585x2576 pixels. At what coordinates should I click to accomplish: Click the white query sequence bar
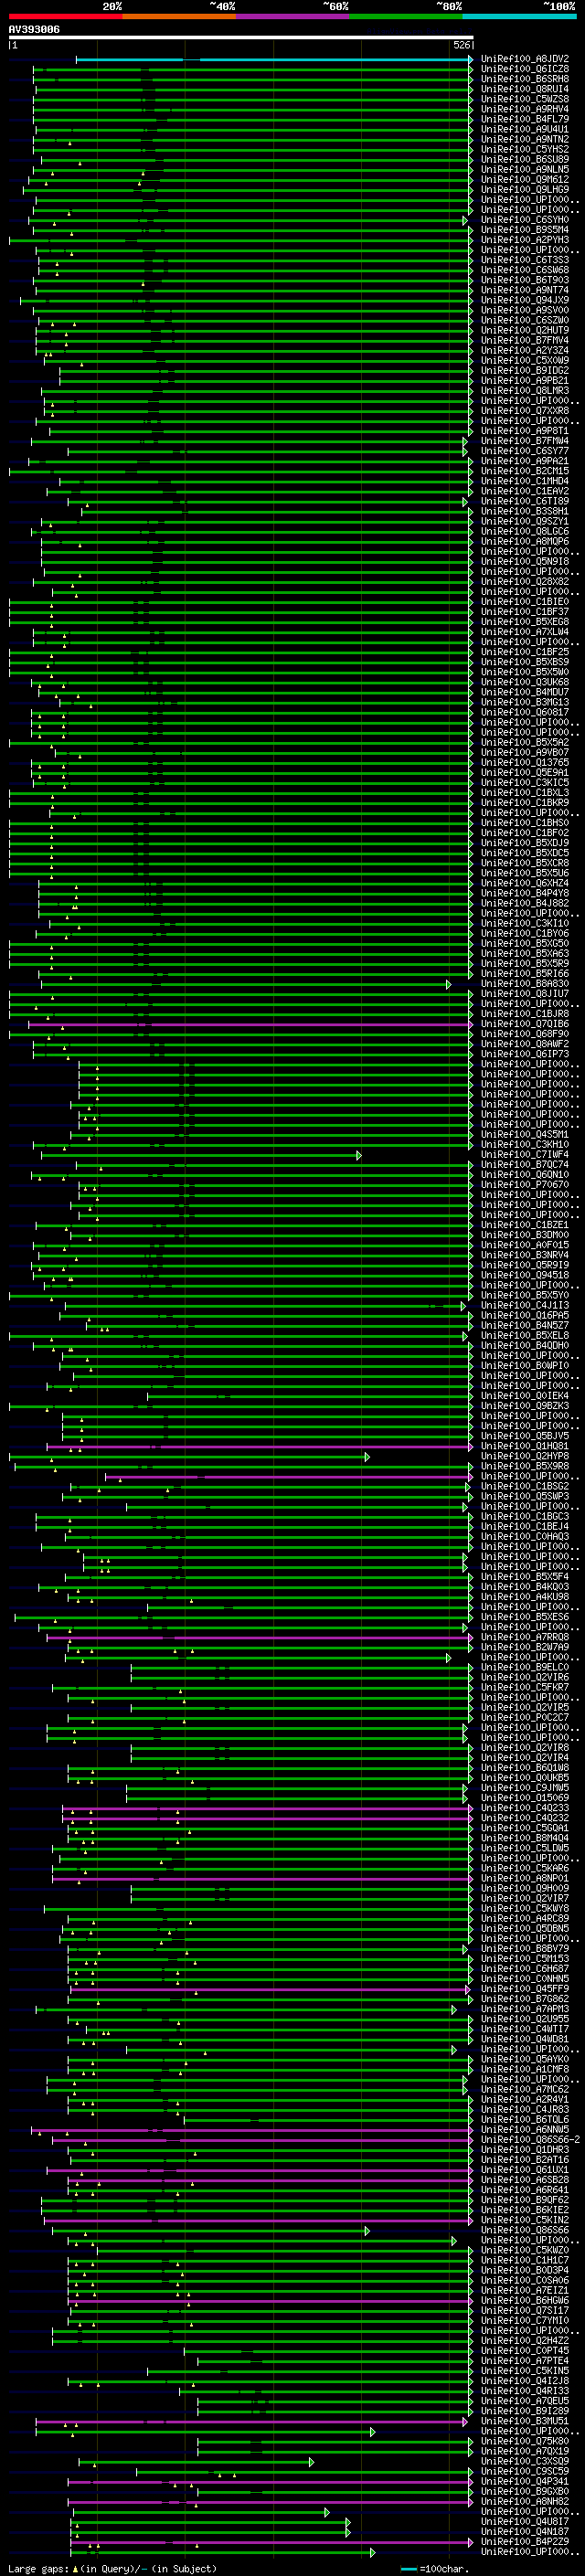[241, 38]
